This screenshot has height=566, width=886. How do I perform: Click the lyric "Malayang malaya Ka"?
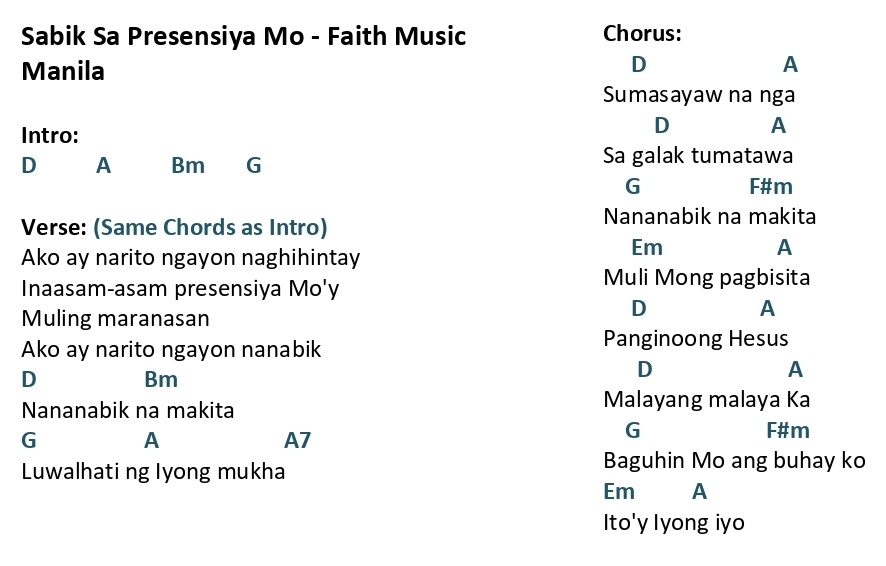pos(707,400)
